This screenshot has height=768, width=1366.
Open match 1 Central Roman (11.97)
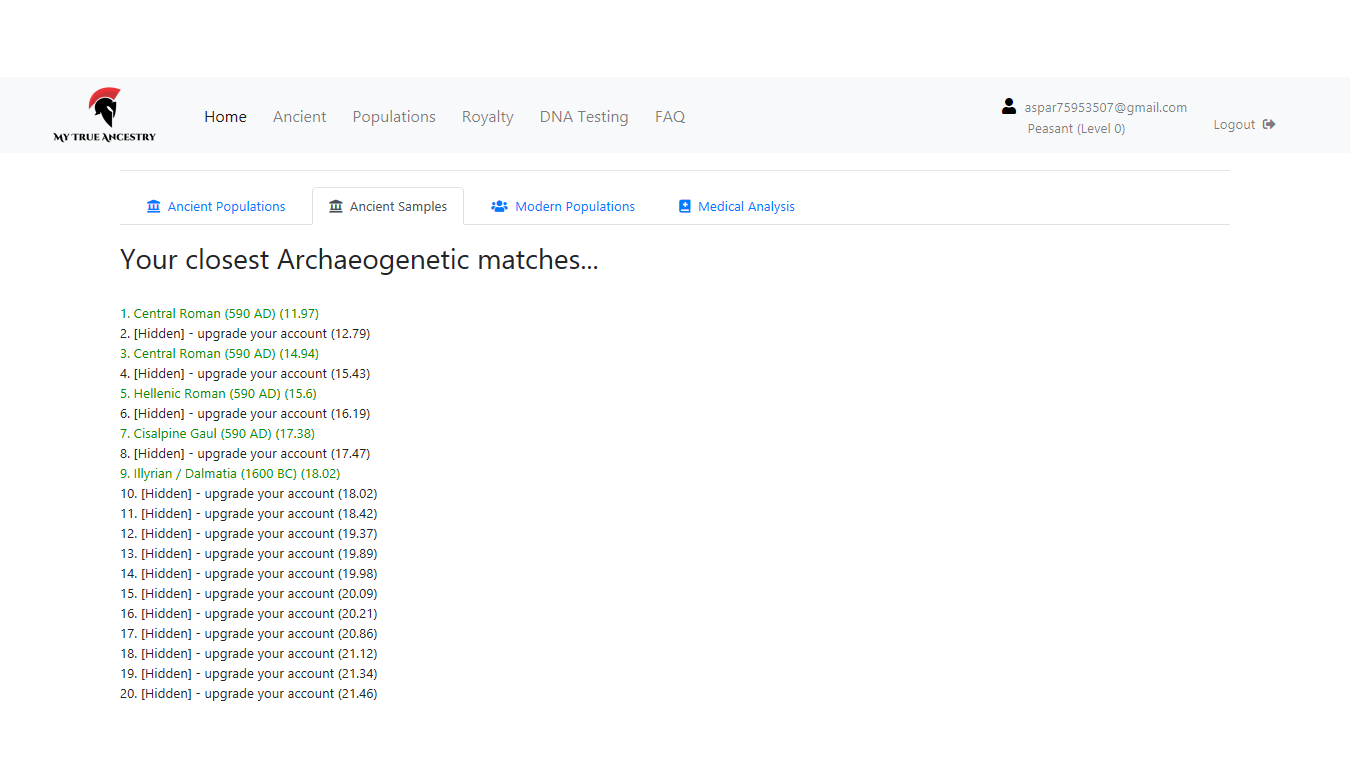pyautogui.click(x=220, y=313)
